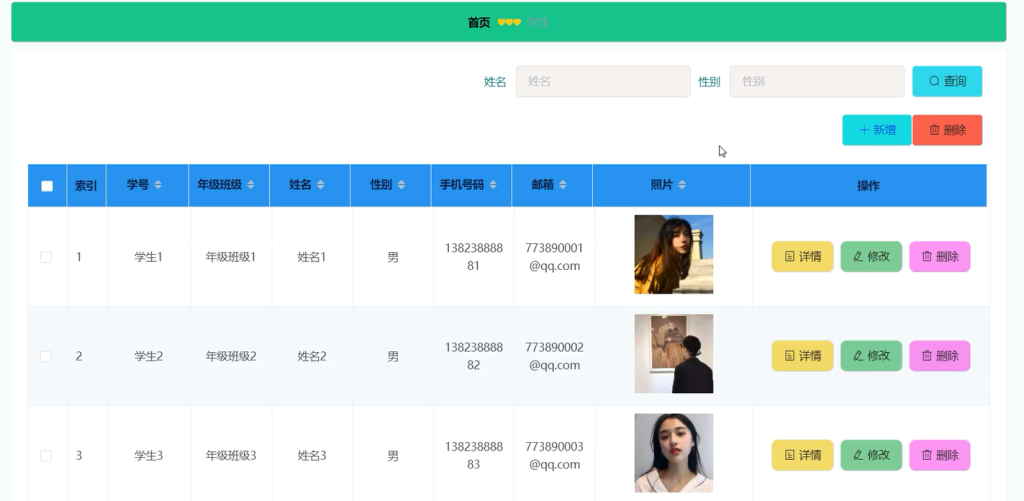Viewport: 1024px width, 501px height.
Task: Check the checkbox for row 2
Action: pyautogui.click(x=46, y=356)
